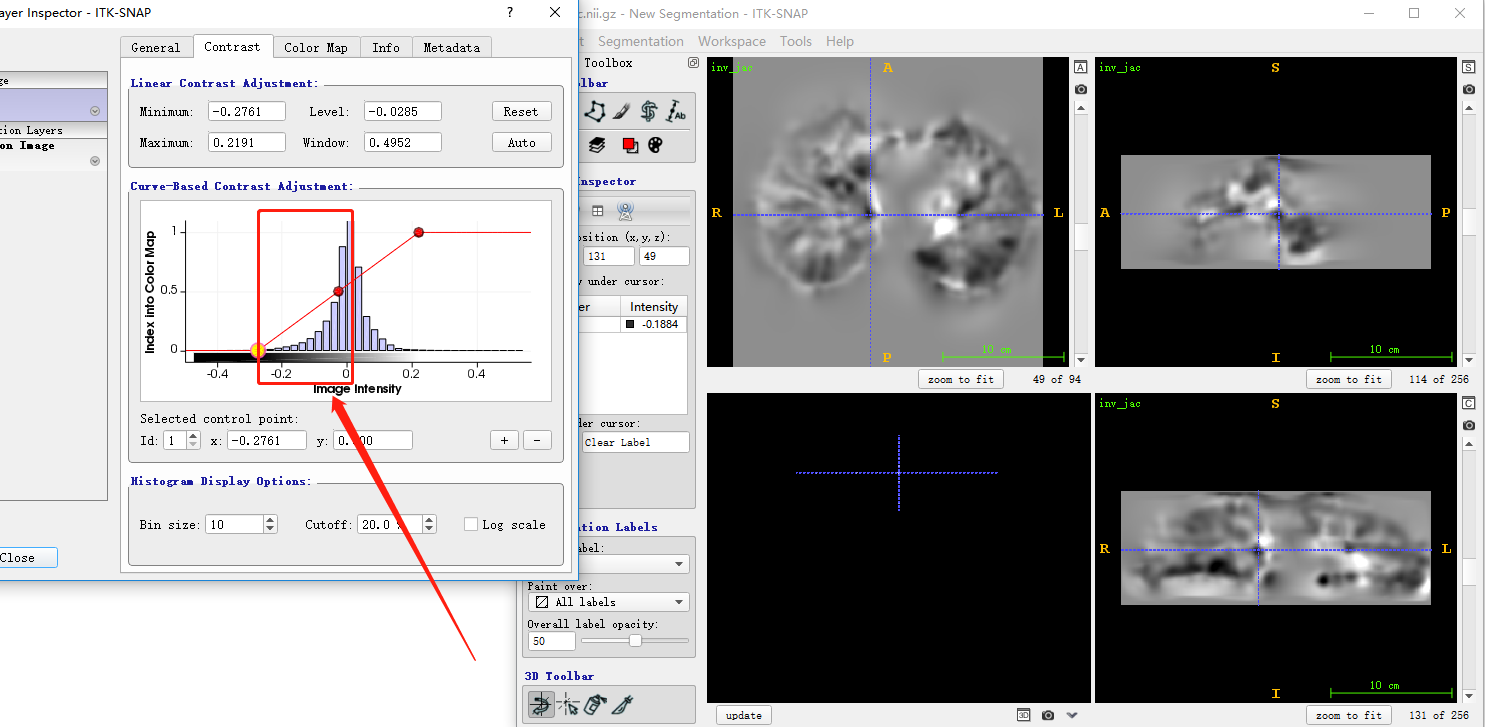This screenshot has height=727, width=1485.
Task: Open the voxel table inspector icon
Action: click(x=598, y=210)
